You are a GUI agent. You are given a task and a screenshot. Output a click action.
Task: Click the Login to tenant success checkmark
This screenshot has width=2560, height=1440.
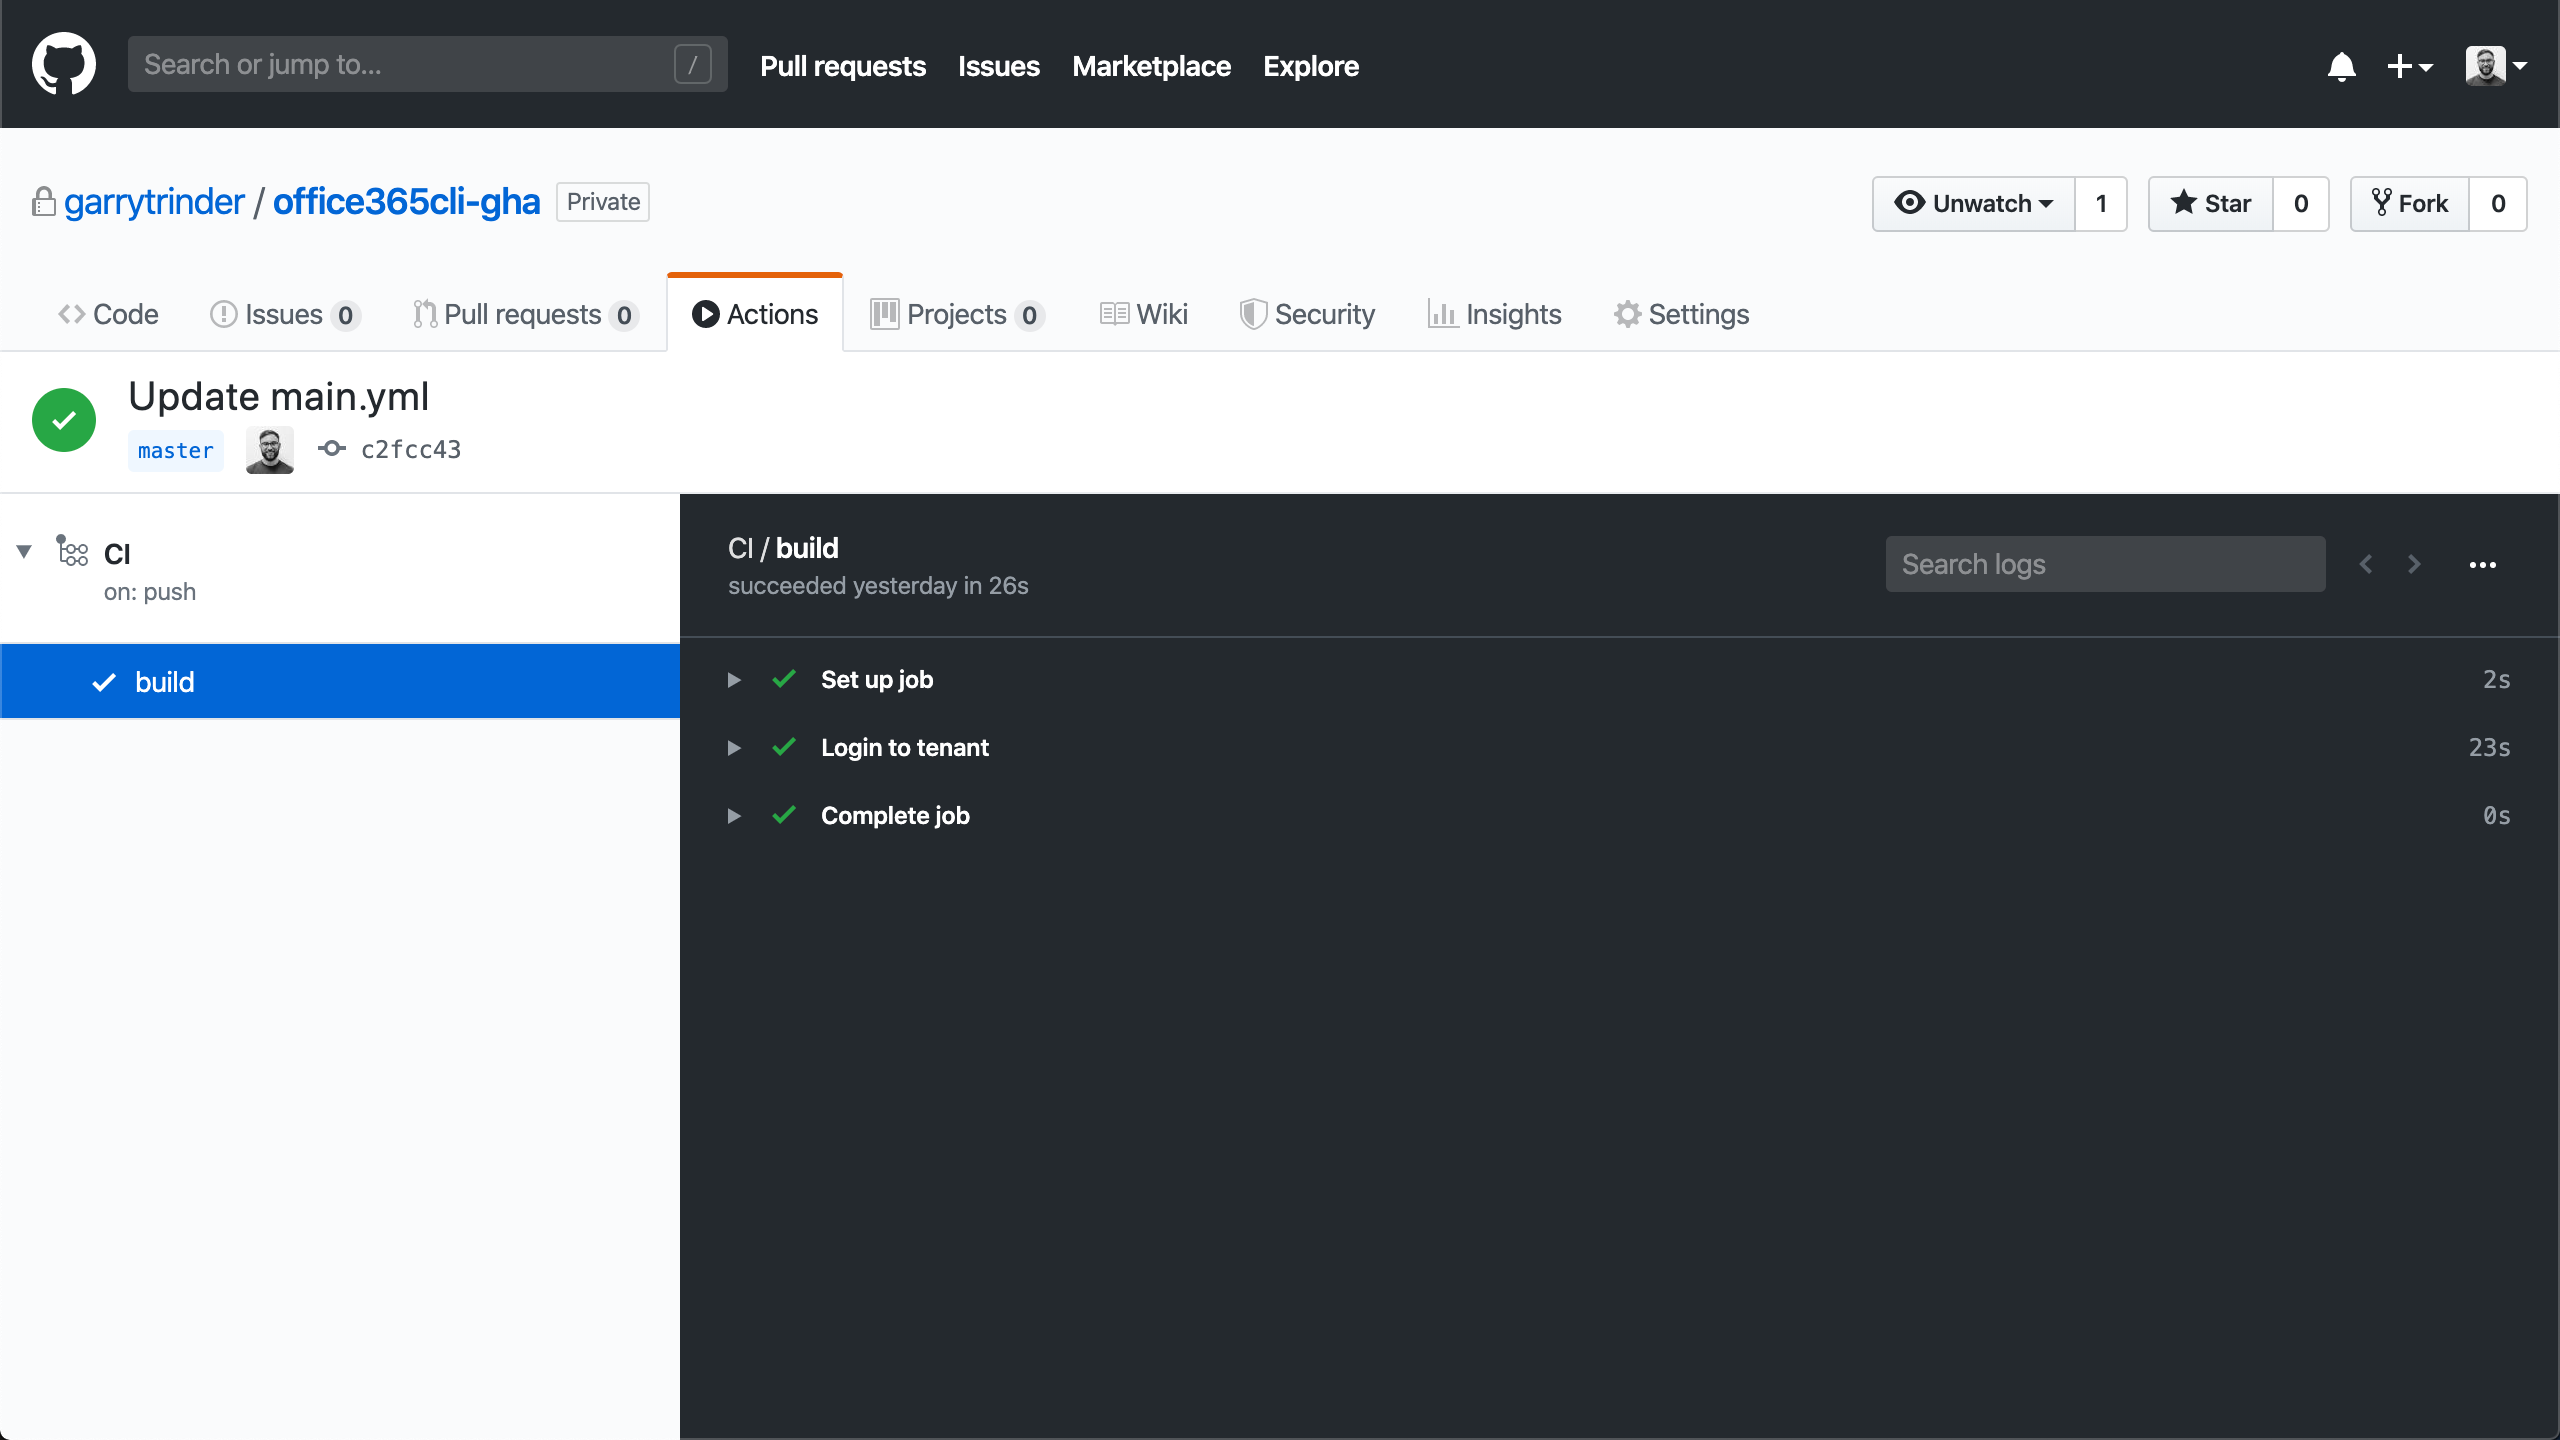tap(784, 747)
